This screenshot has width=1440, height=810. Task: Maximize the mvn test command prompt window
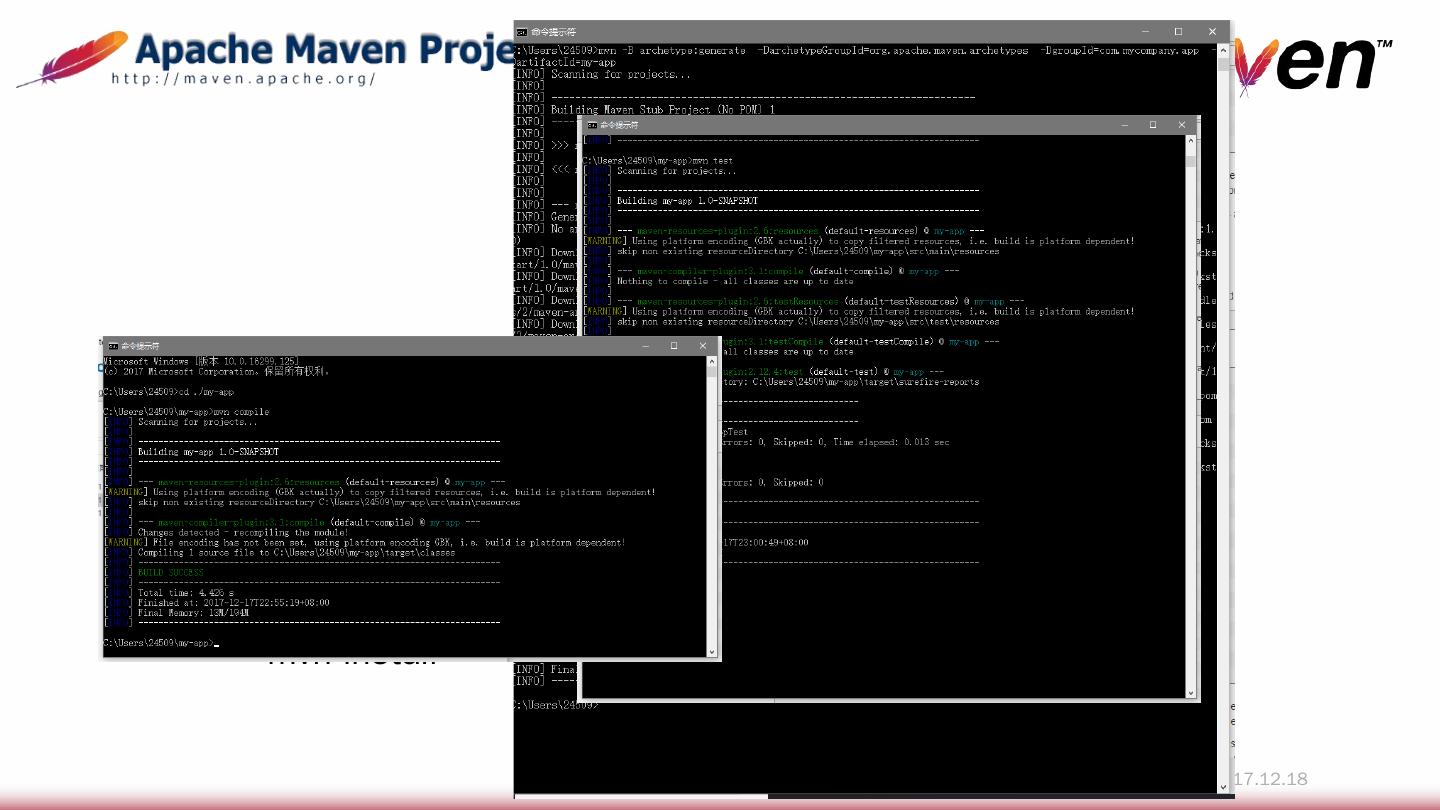(x=1153, y=125)
